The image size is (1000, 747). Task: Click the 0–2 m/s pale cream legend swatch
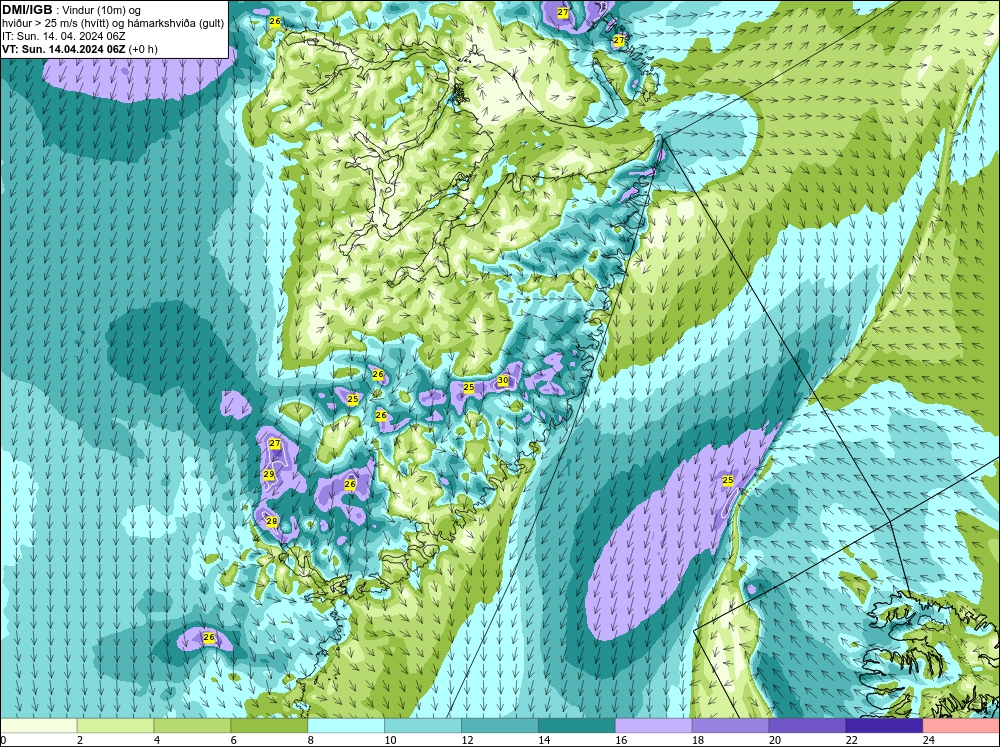pyautogui.click(x=38, y=726)
